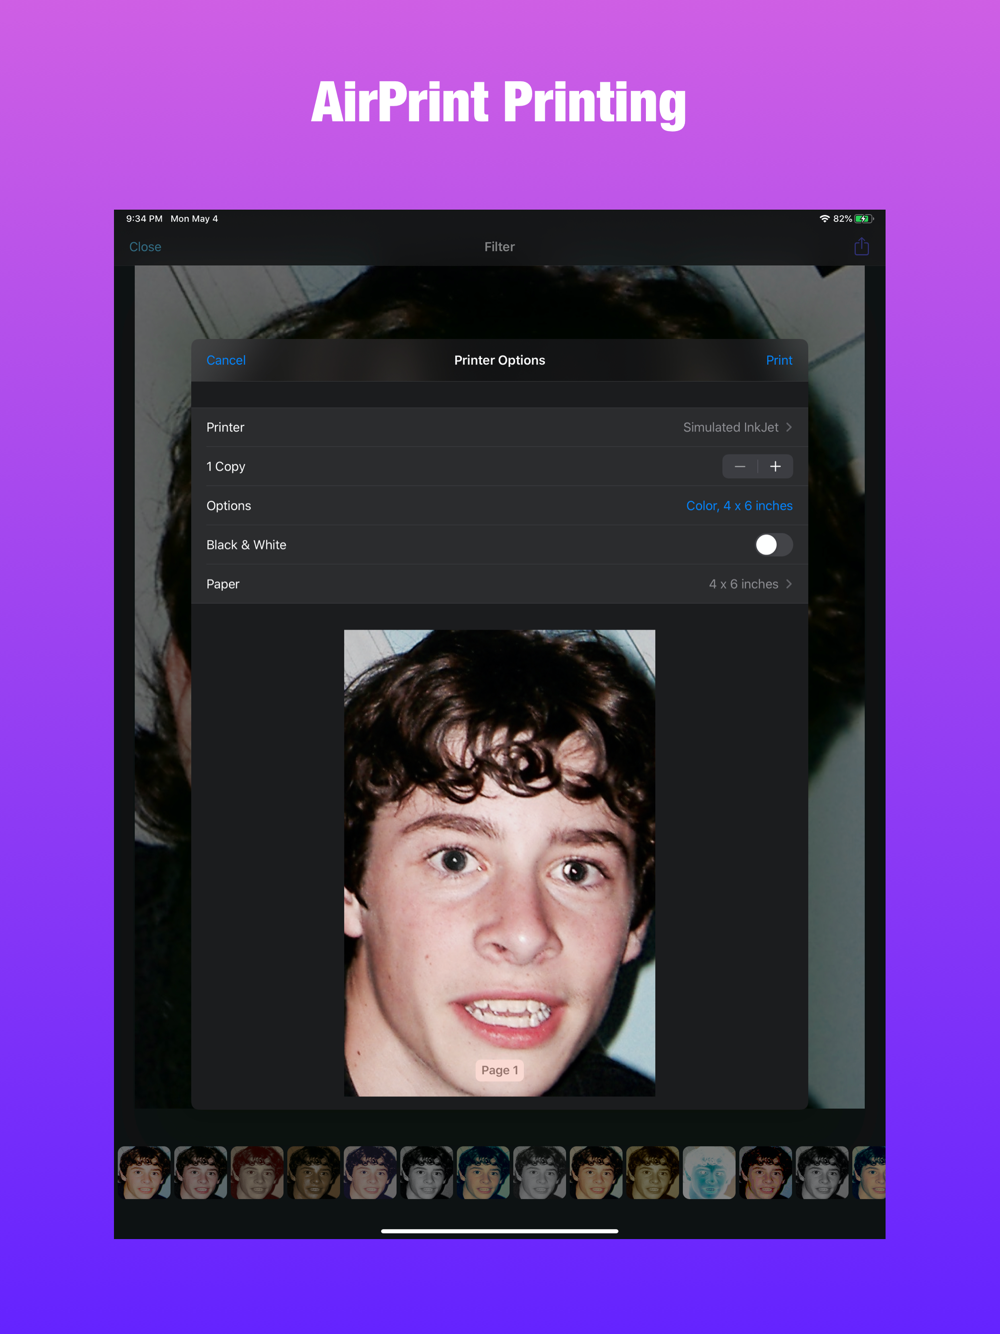Tap Print in the Printer Options header
The height and width of the screenshot is (1334, 1000).
click(779, 360)
